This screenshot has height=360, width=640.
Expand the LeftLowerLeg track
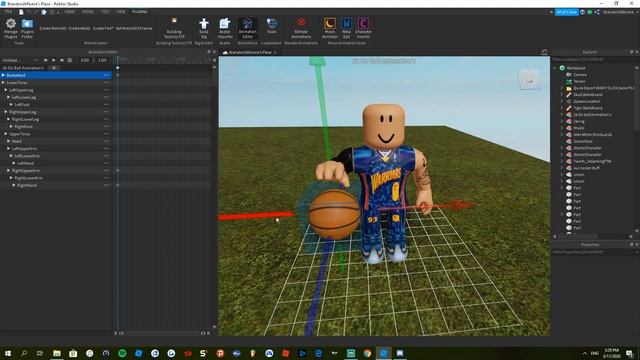pyautogui.click(x=9, y=97)
